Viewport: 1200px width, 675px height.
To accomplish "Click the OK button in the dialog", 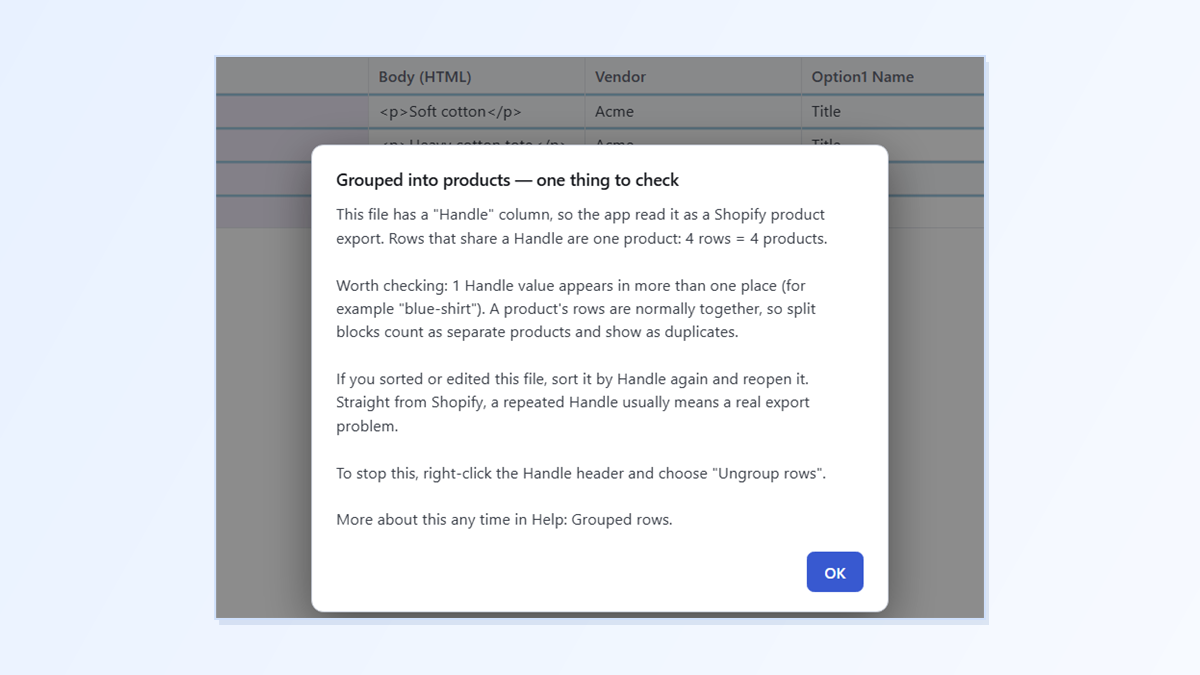I will click(x=835, y=572).
